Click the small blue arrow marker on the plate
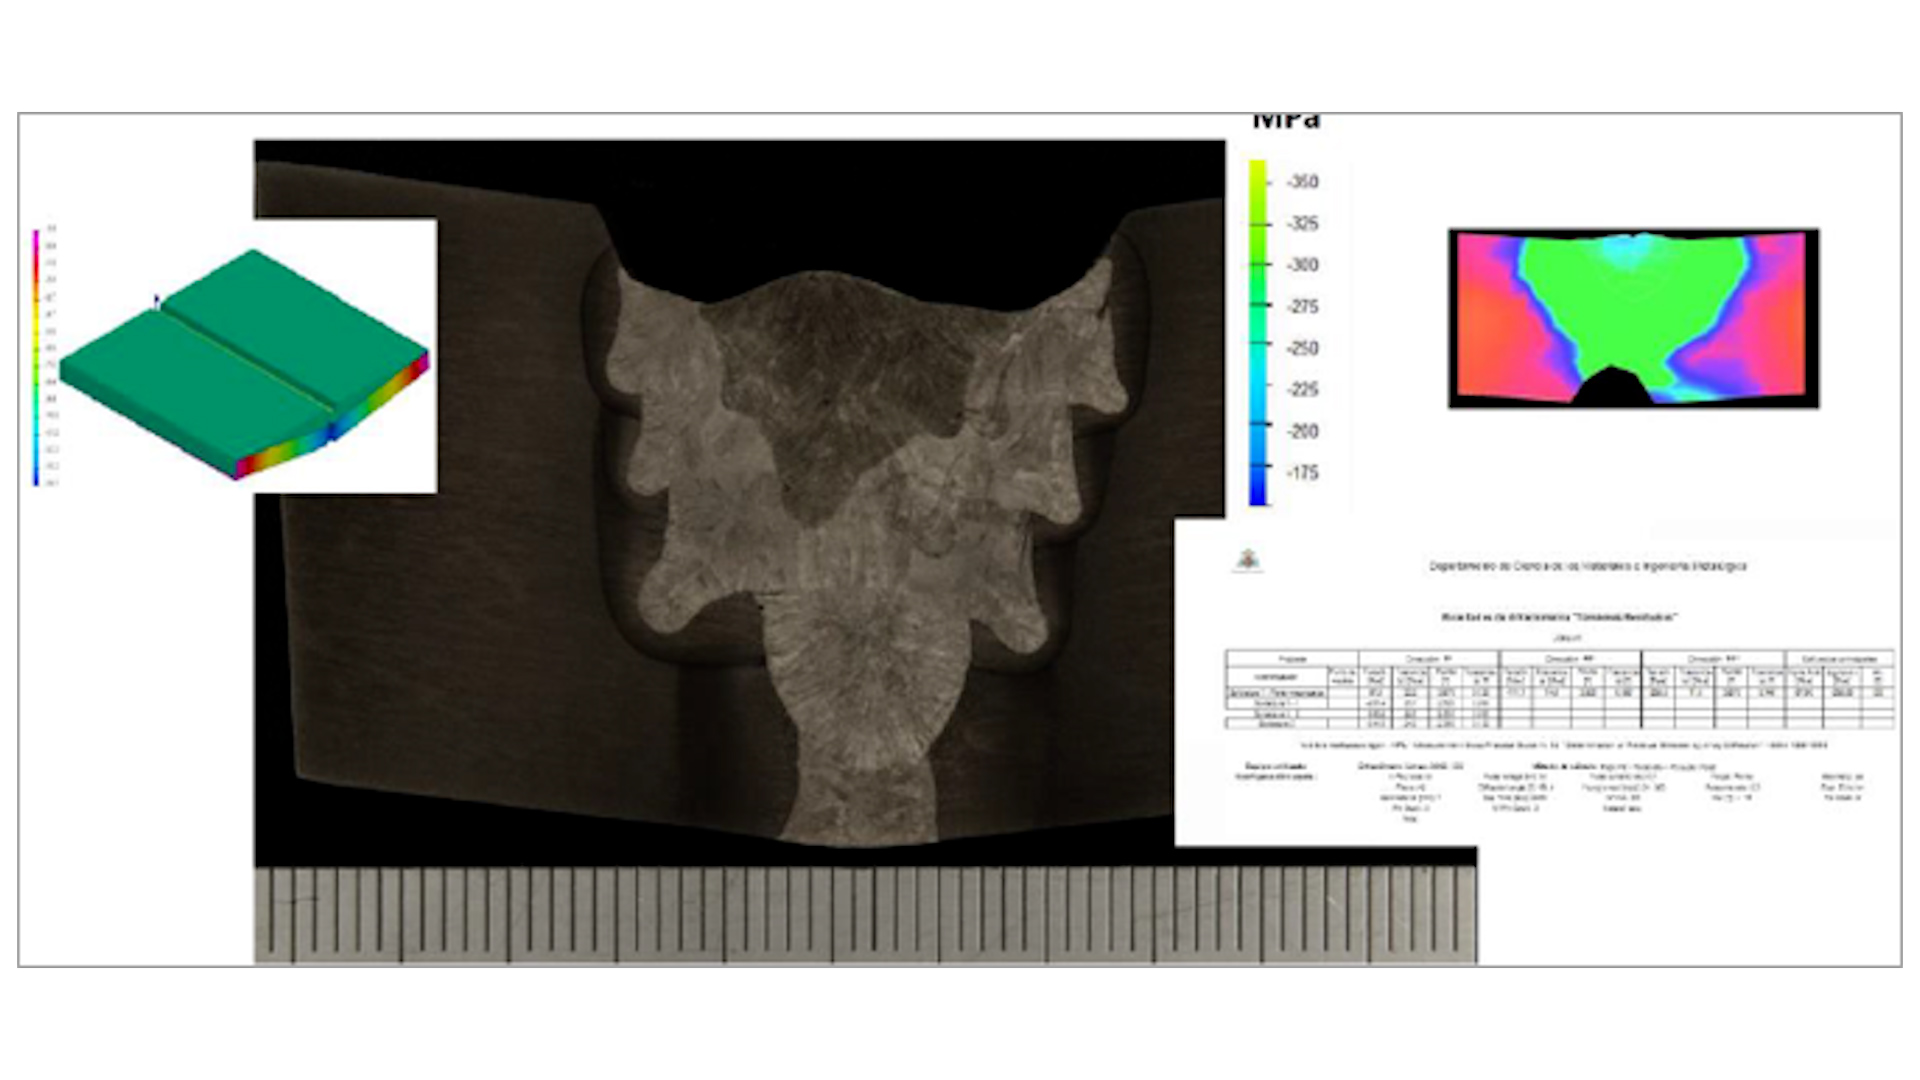 point(156,299)
